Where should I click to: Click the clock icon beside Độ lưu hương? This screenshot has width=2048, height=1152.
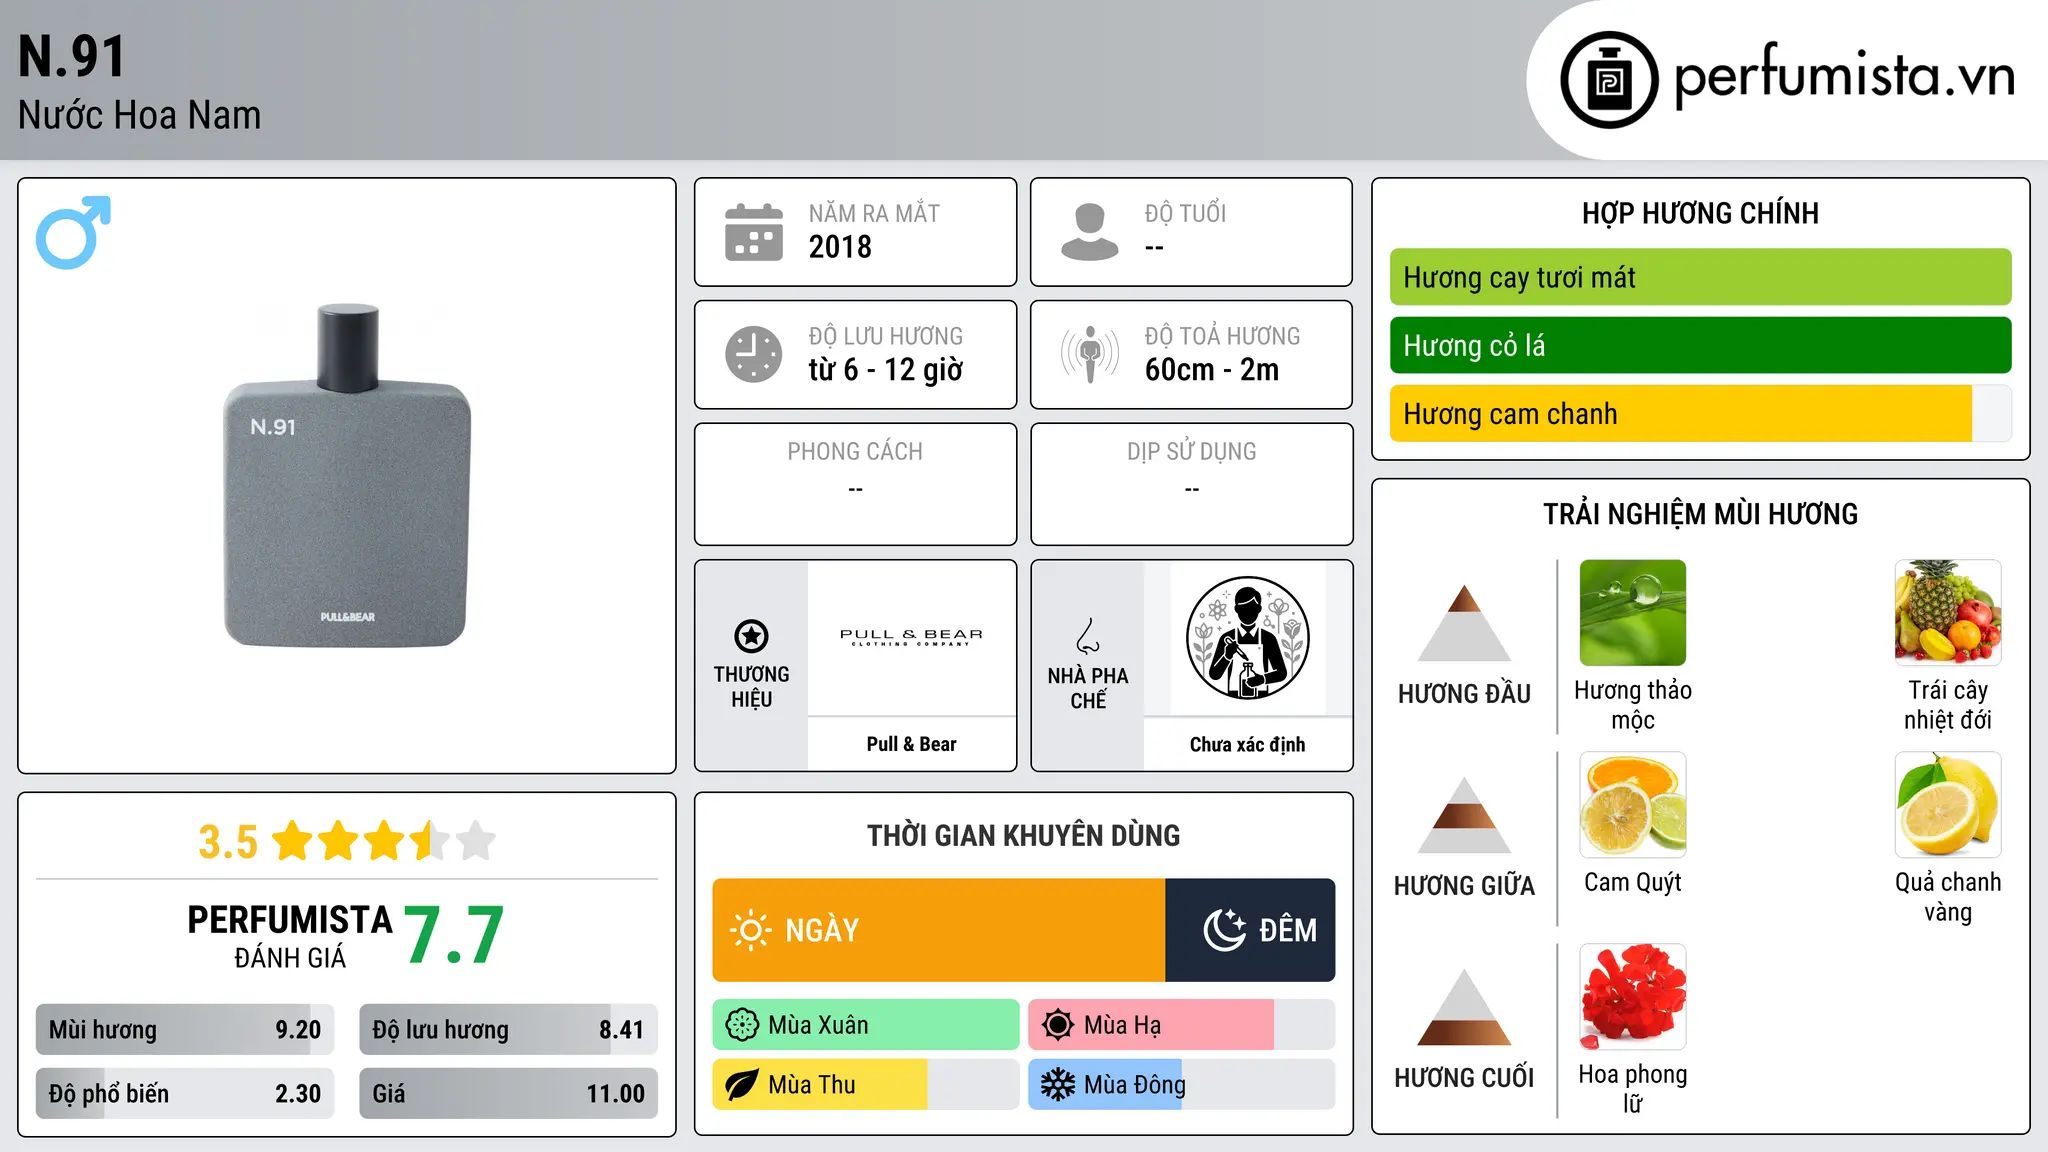click(754, 354)
